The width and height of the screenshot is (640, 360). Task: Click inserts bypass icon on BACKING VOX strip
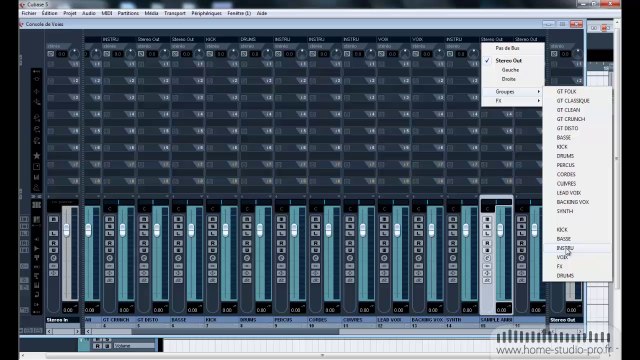click(x=418, y=266)
